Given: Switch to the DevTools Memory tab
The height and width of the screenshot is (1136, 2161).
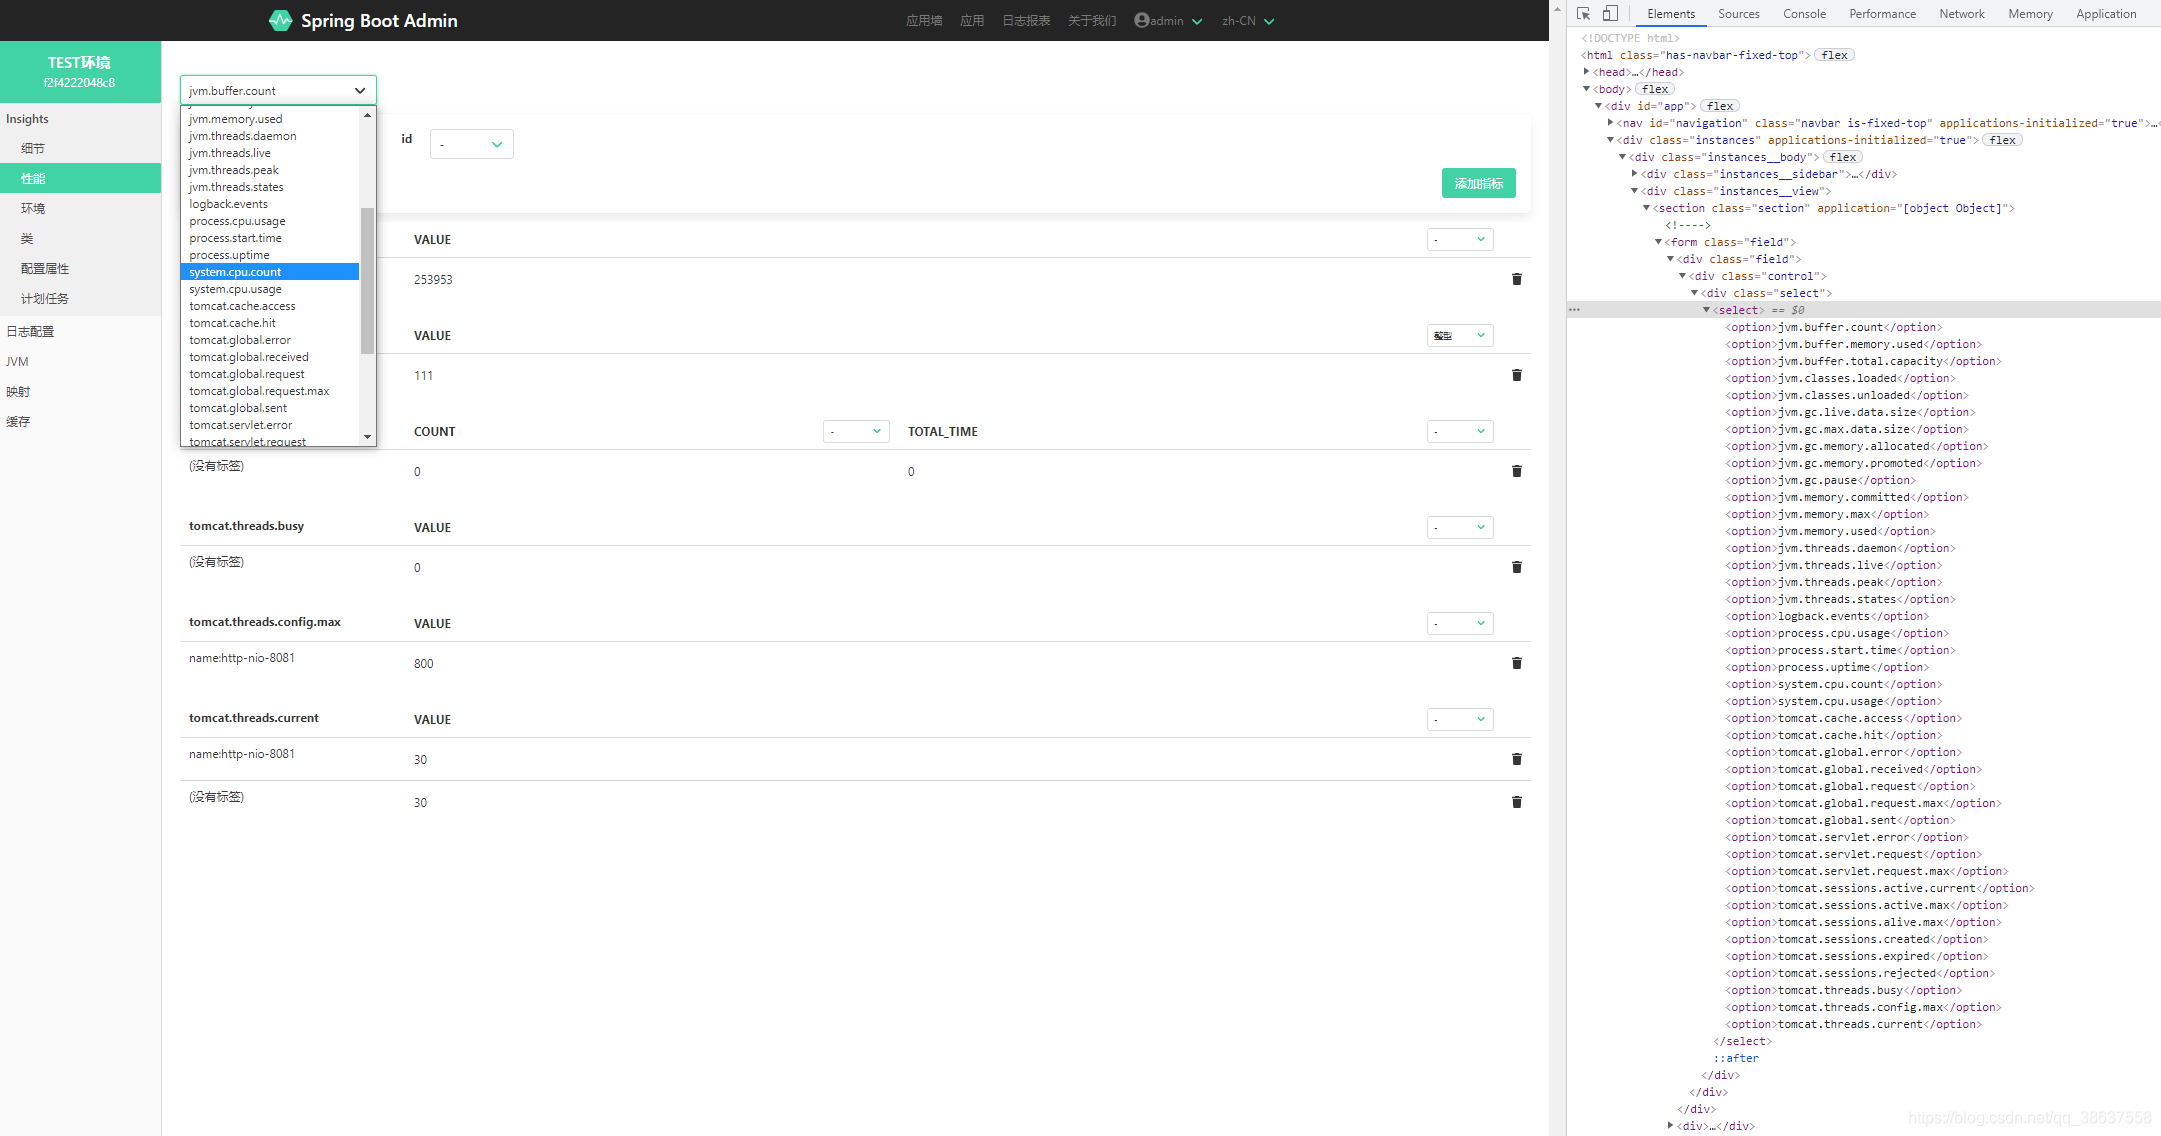Looking at the screenshot, I should (2030, 14).
